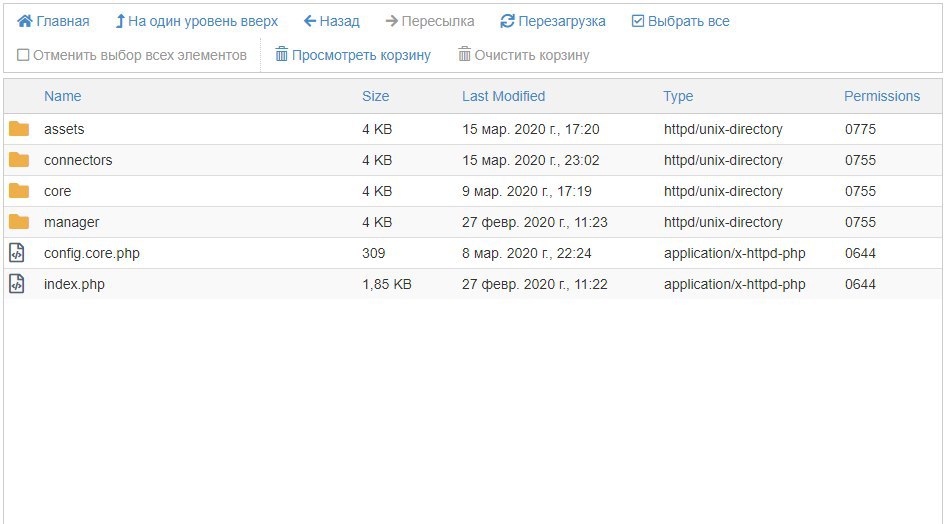Viewport: 947px width, 524px height.
Task: Click the up-arrow icon for На один уровень вверх
Action: point(120,21)
